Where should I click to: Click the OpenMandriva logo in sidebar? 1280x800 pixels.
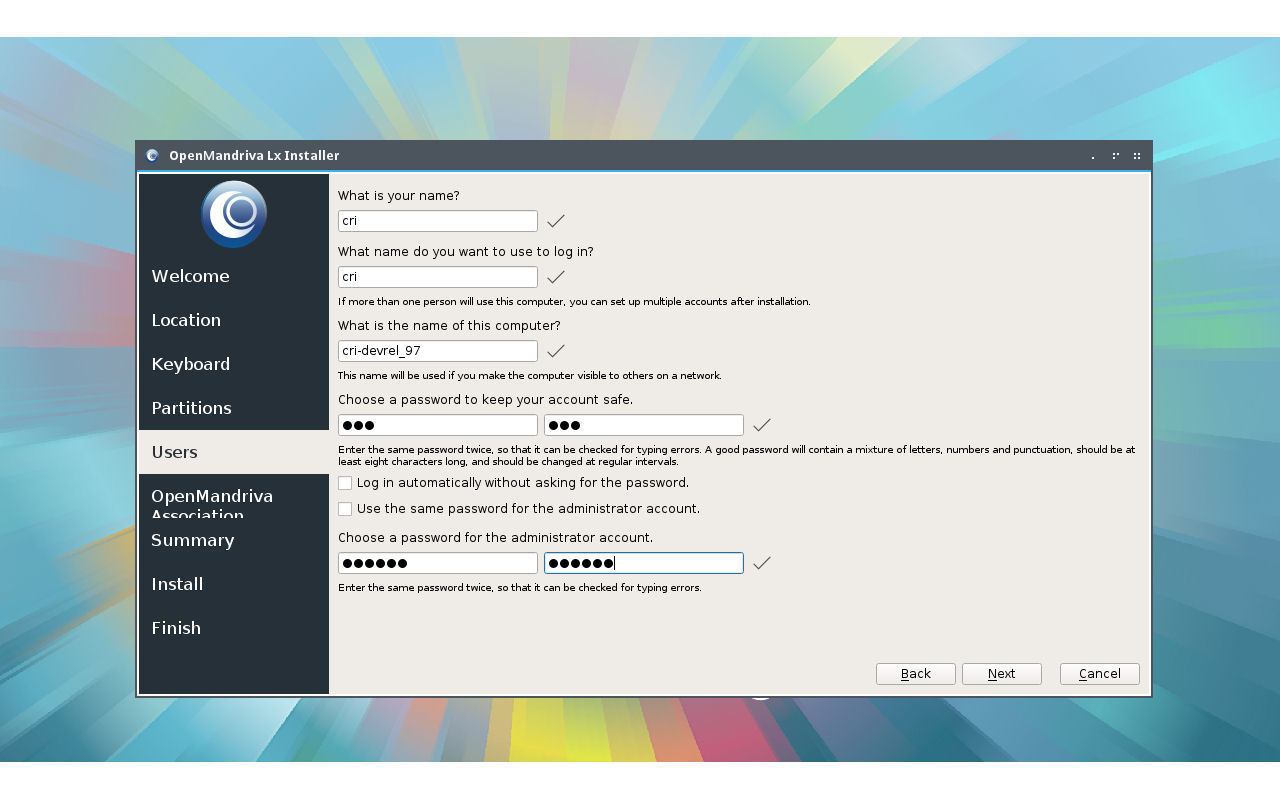(233, 214)
